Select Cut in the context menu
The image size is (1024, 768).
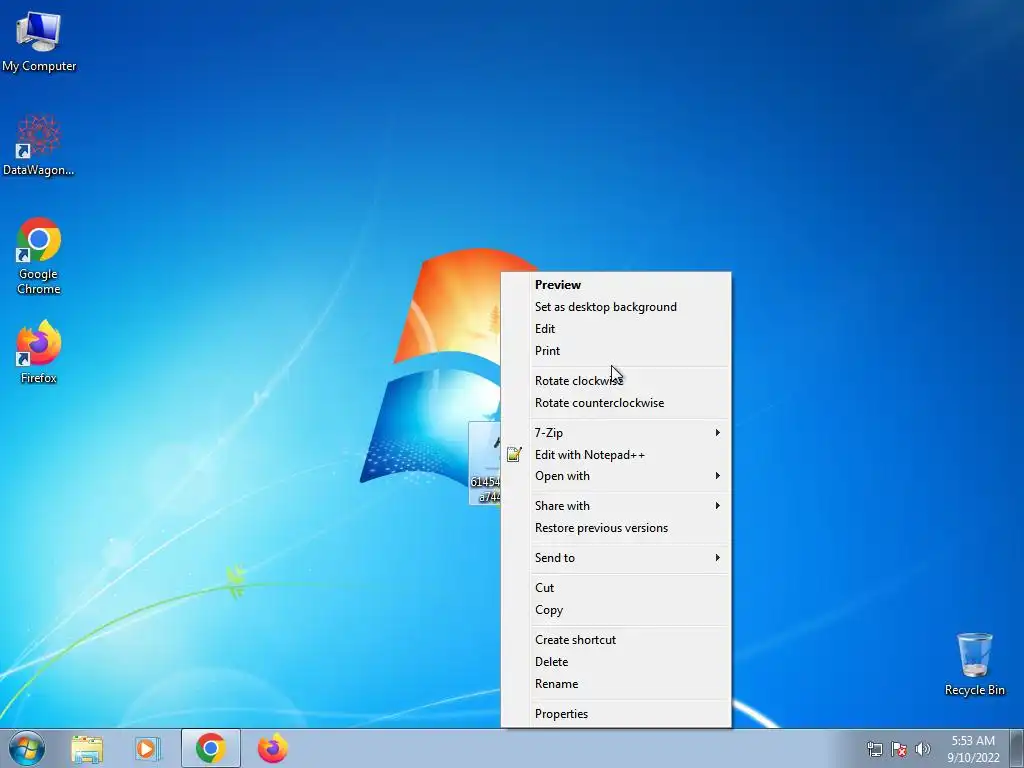click(616, 588)
